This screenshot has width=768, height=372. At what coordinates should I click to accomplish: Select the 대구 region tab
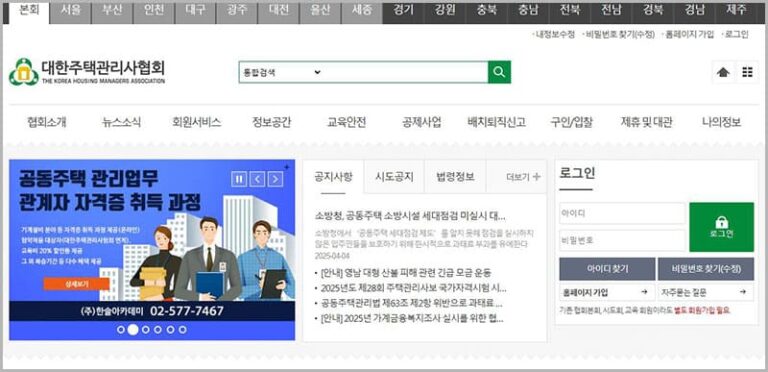click(195, 12)
